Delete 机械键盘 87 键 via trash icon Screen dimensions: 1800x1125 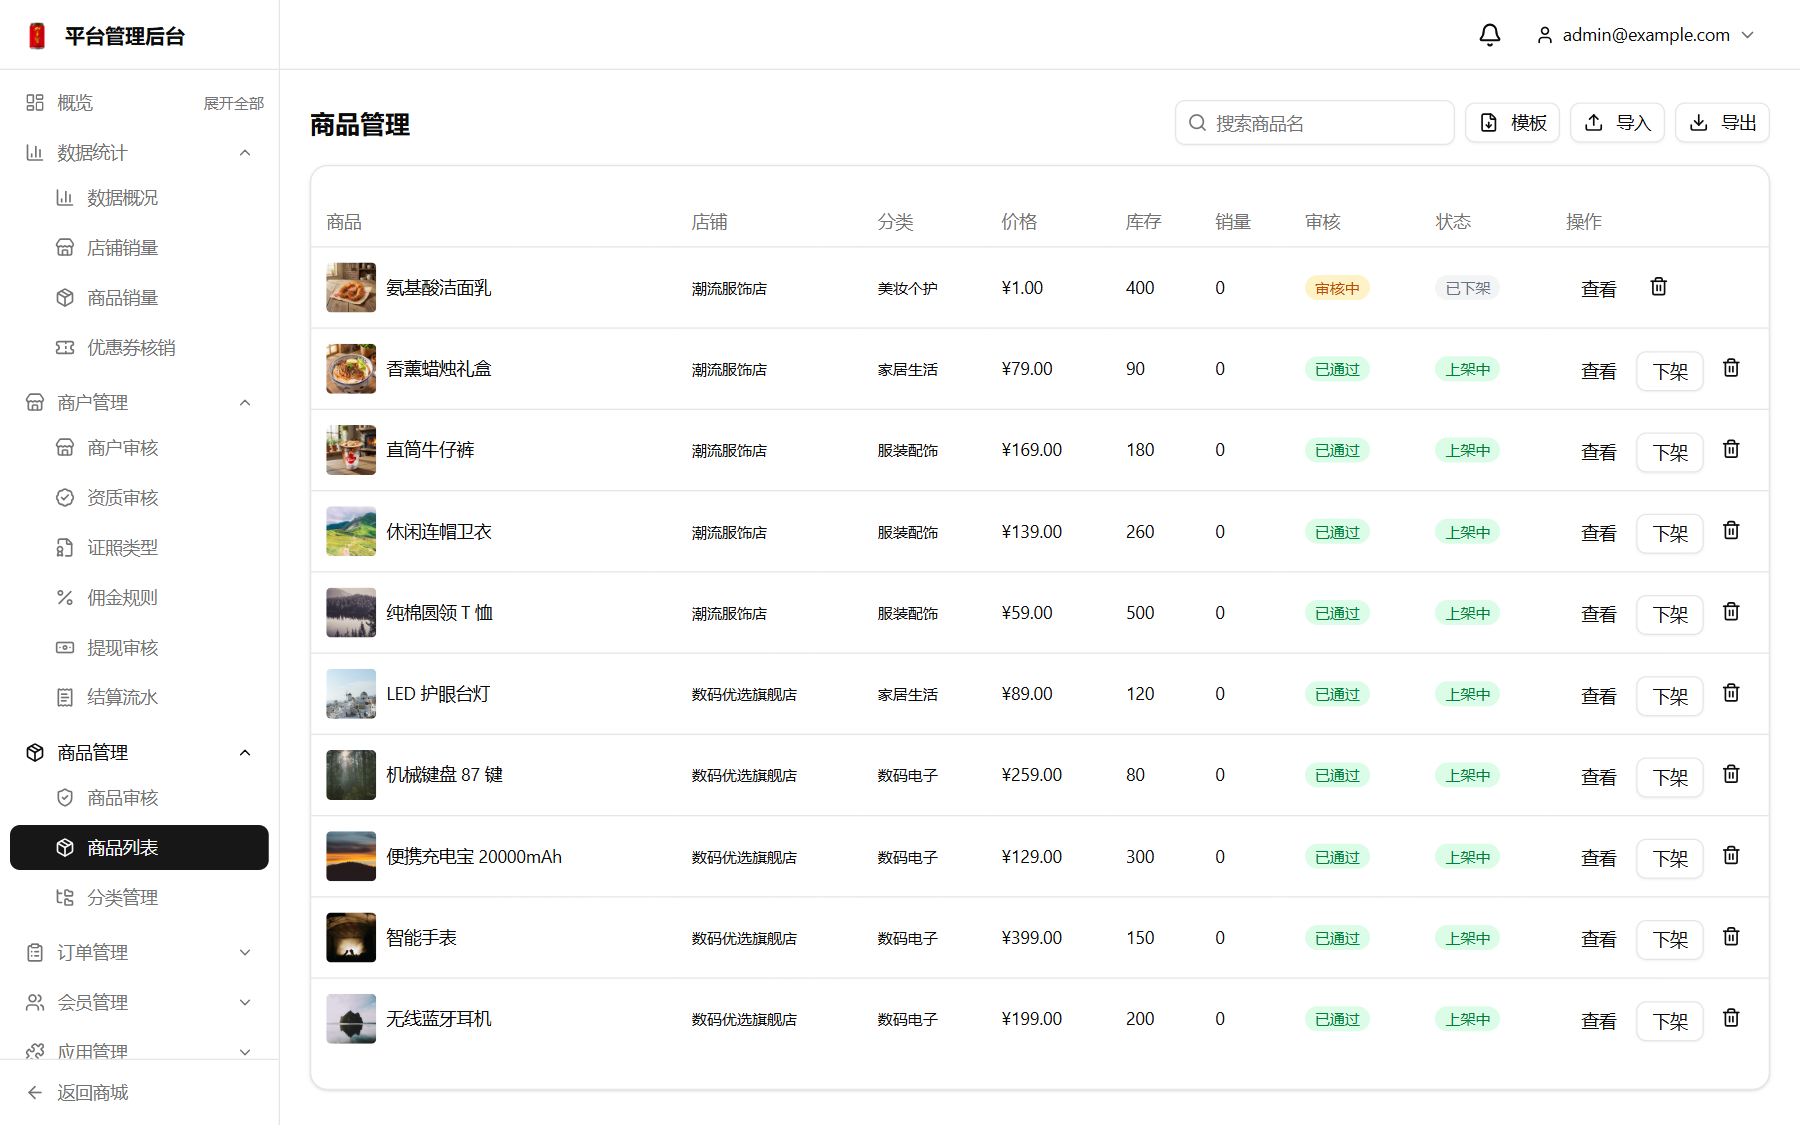pos(1731,773)
